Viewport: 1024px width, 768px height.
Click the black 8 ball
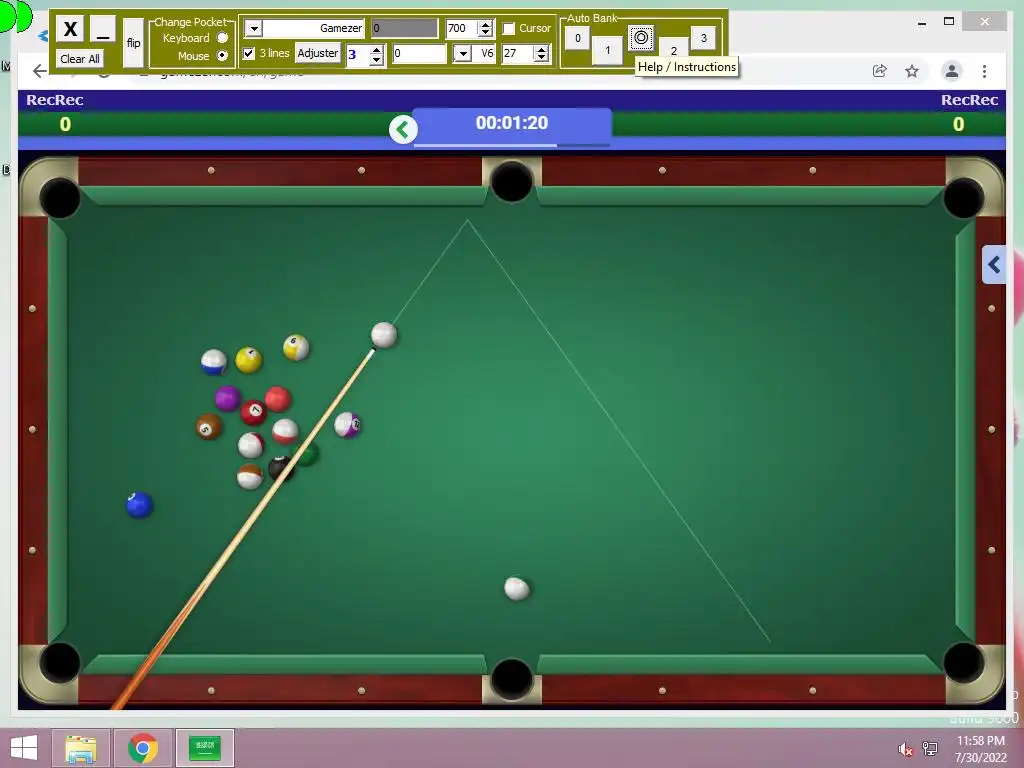click(281, 468)
